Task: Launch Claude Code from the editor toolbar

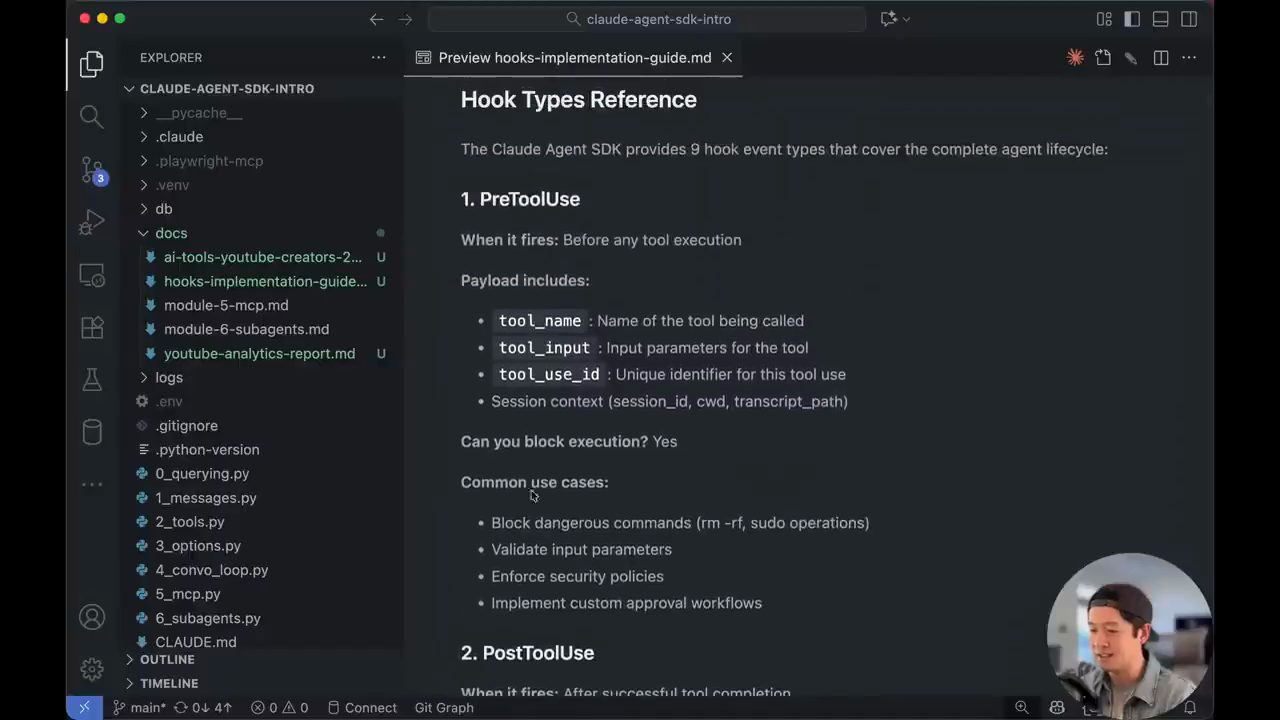Action: coord(1075,58)
